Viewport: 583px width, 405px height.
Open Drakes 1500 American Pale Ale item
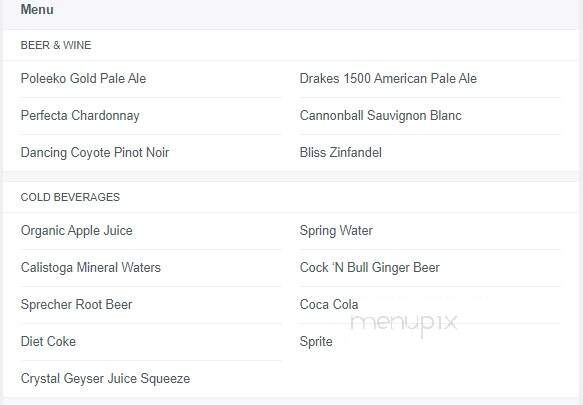coord(388,78)
